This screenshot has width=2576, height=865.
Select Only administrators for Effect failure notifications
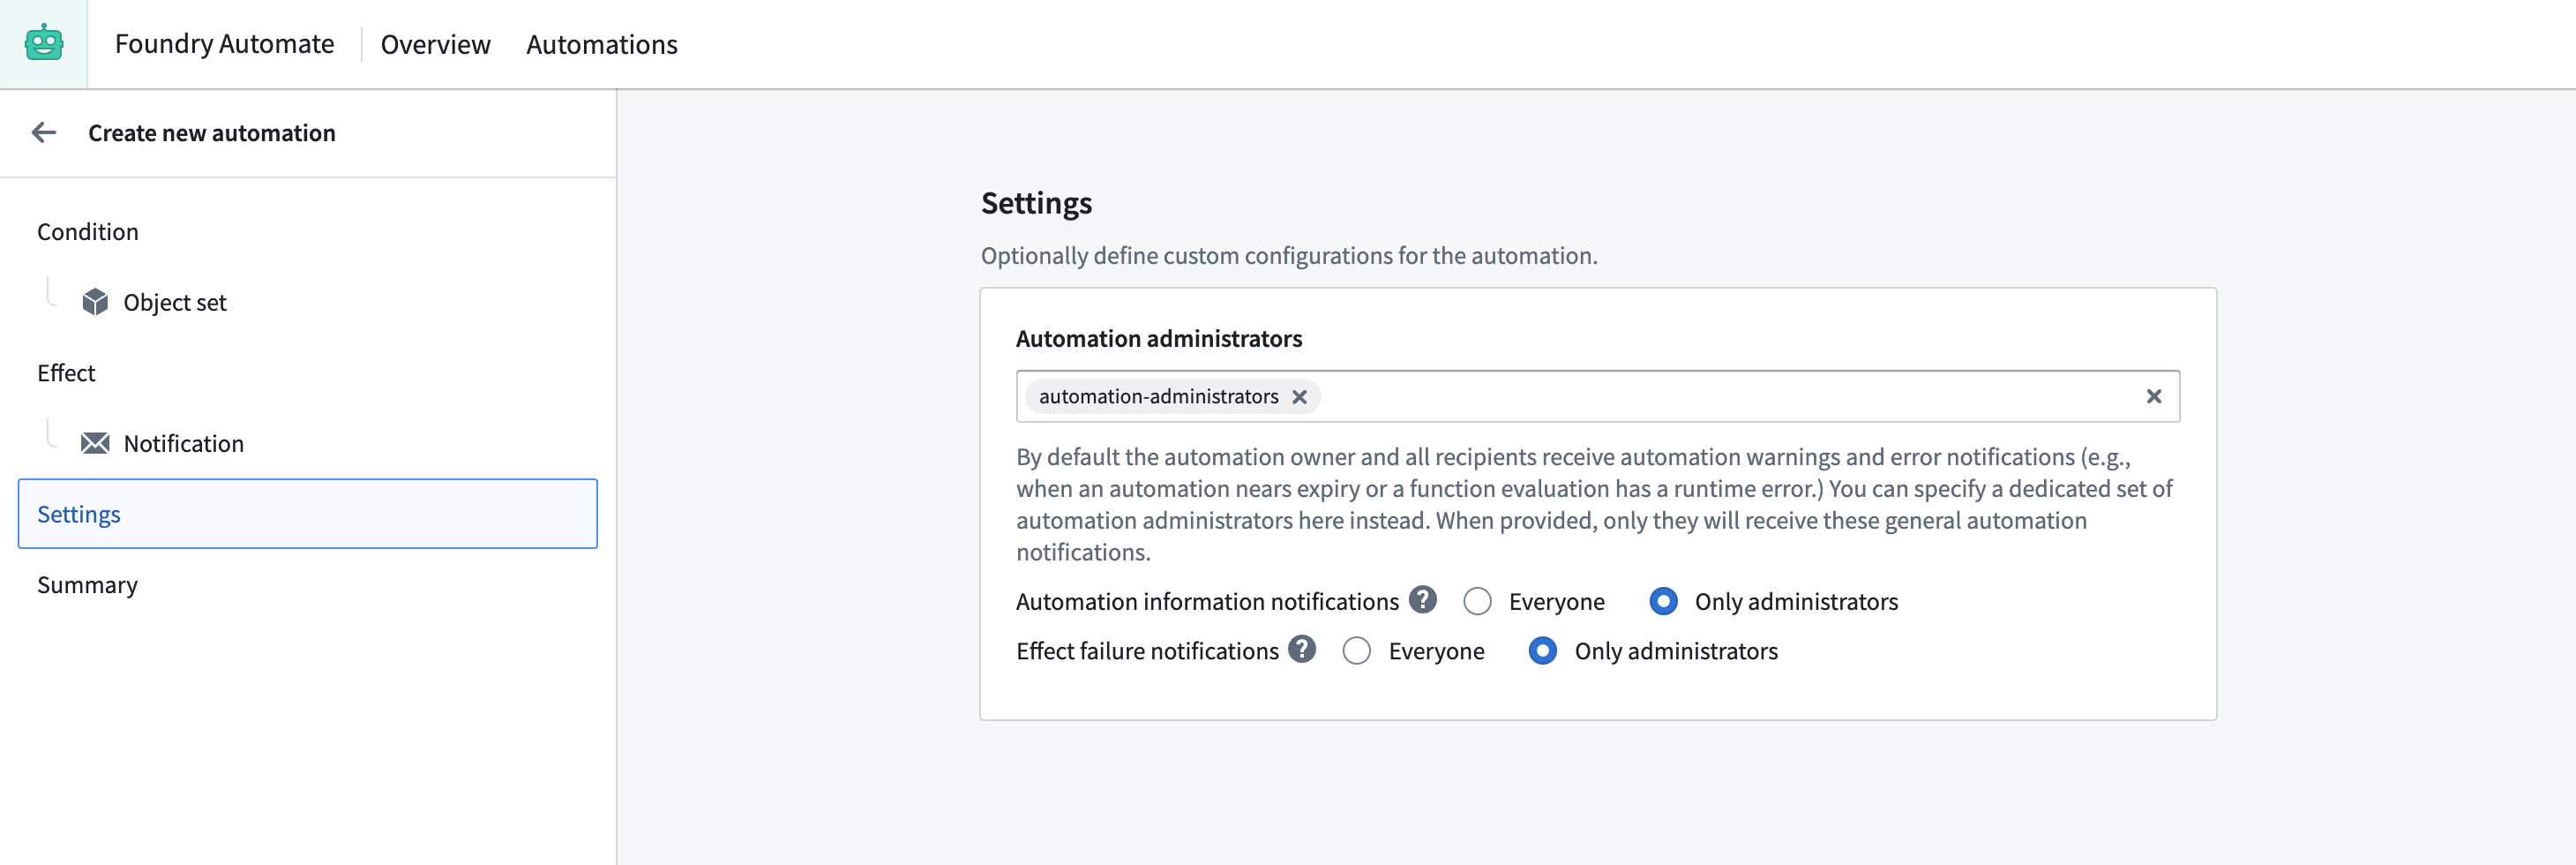tap(1542, 651)
